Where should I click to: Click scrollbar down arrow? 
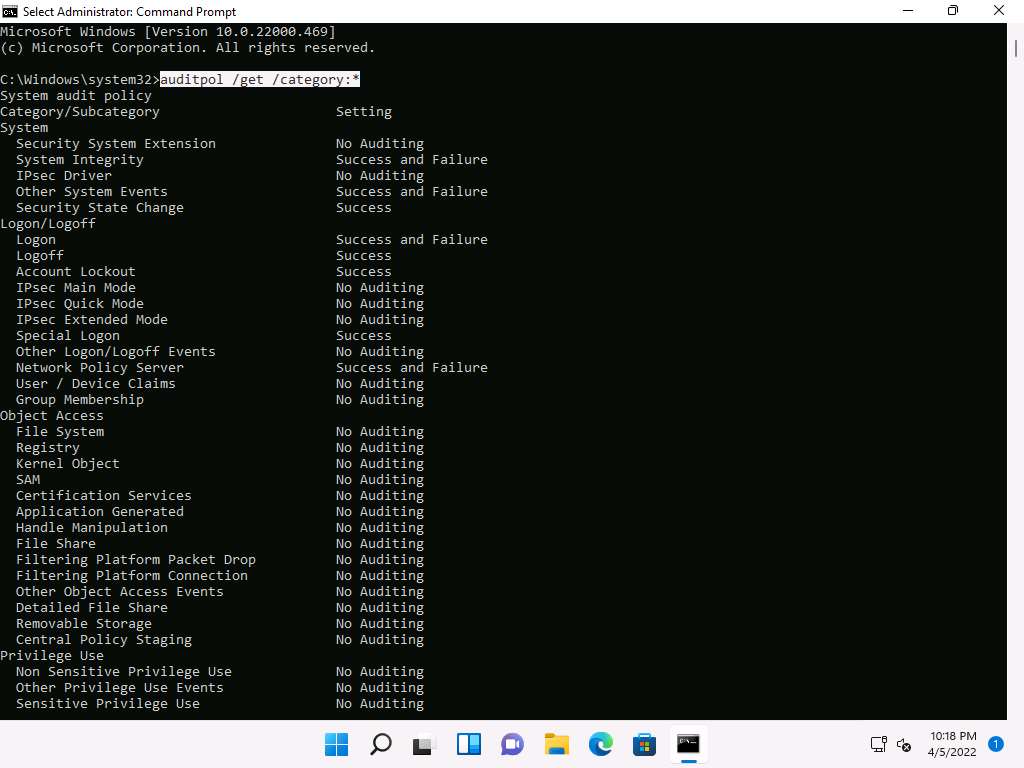[1015, 711]
